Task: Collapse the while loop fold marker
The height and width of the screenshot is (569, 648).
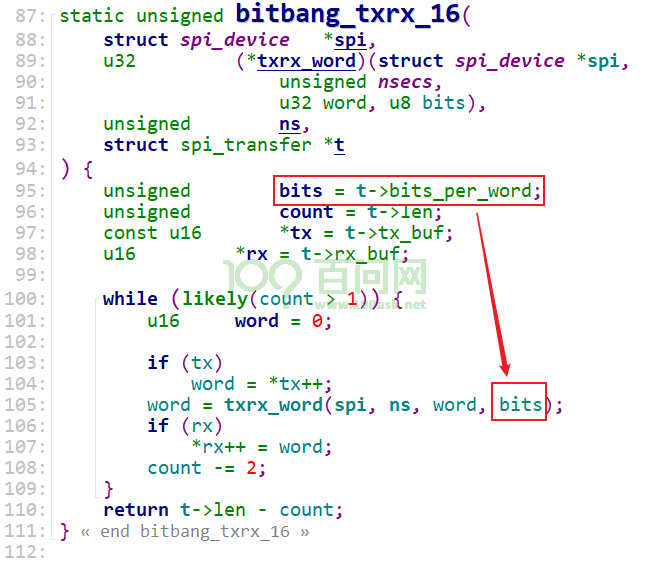Action: coord(96,299)
